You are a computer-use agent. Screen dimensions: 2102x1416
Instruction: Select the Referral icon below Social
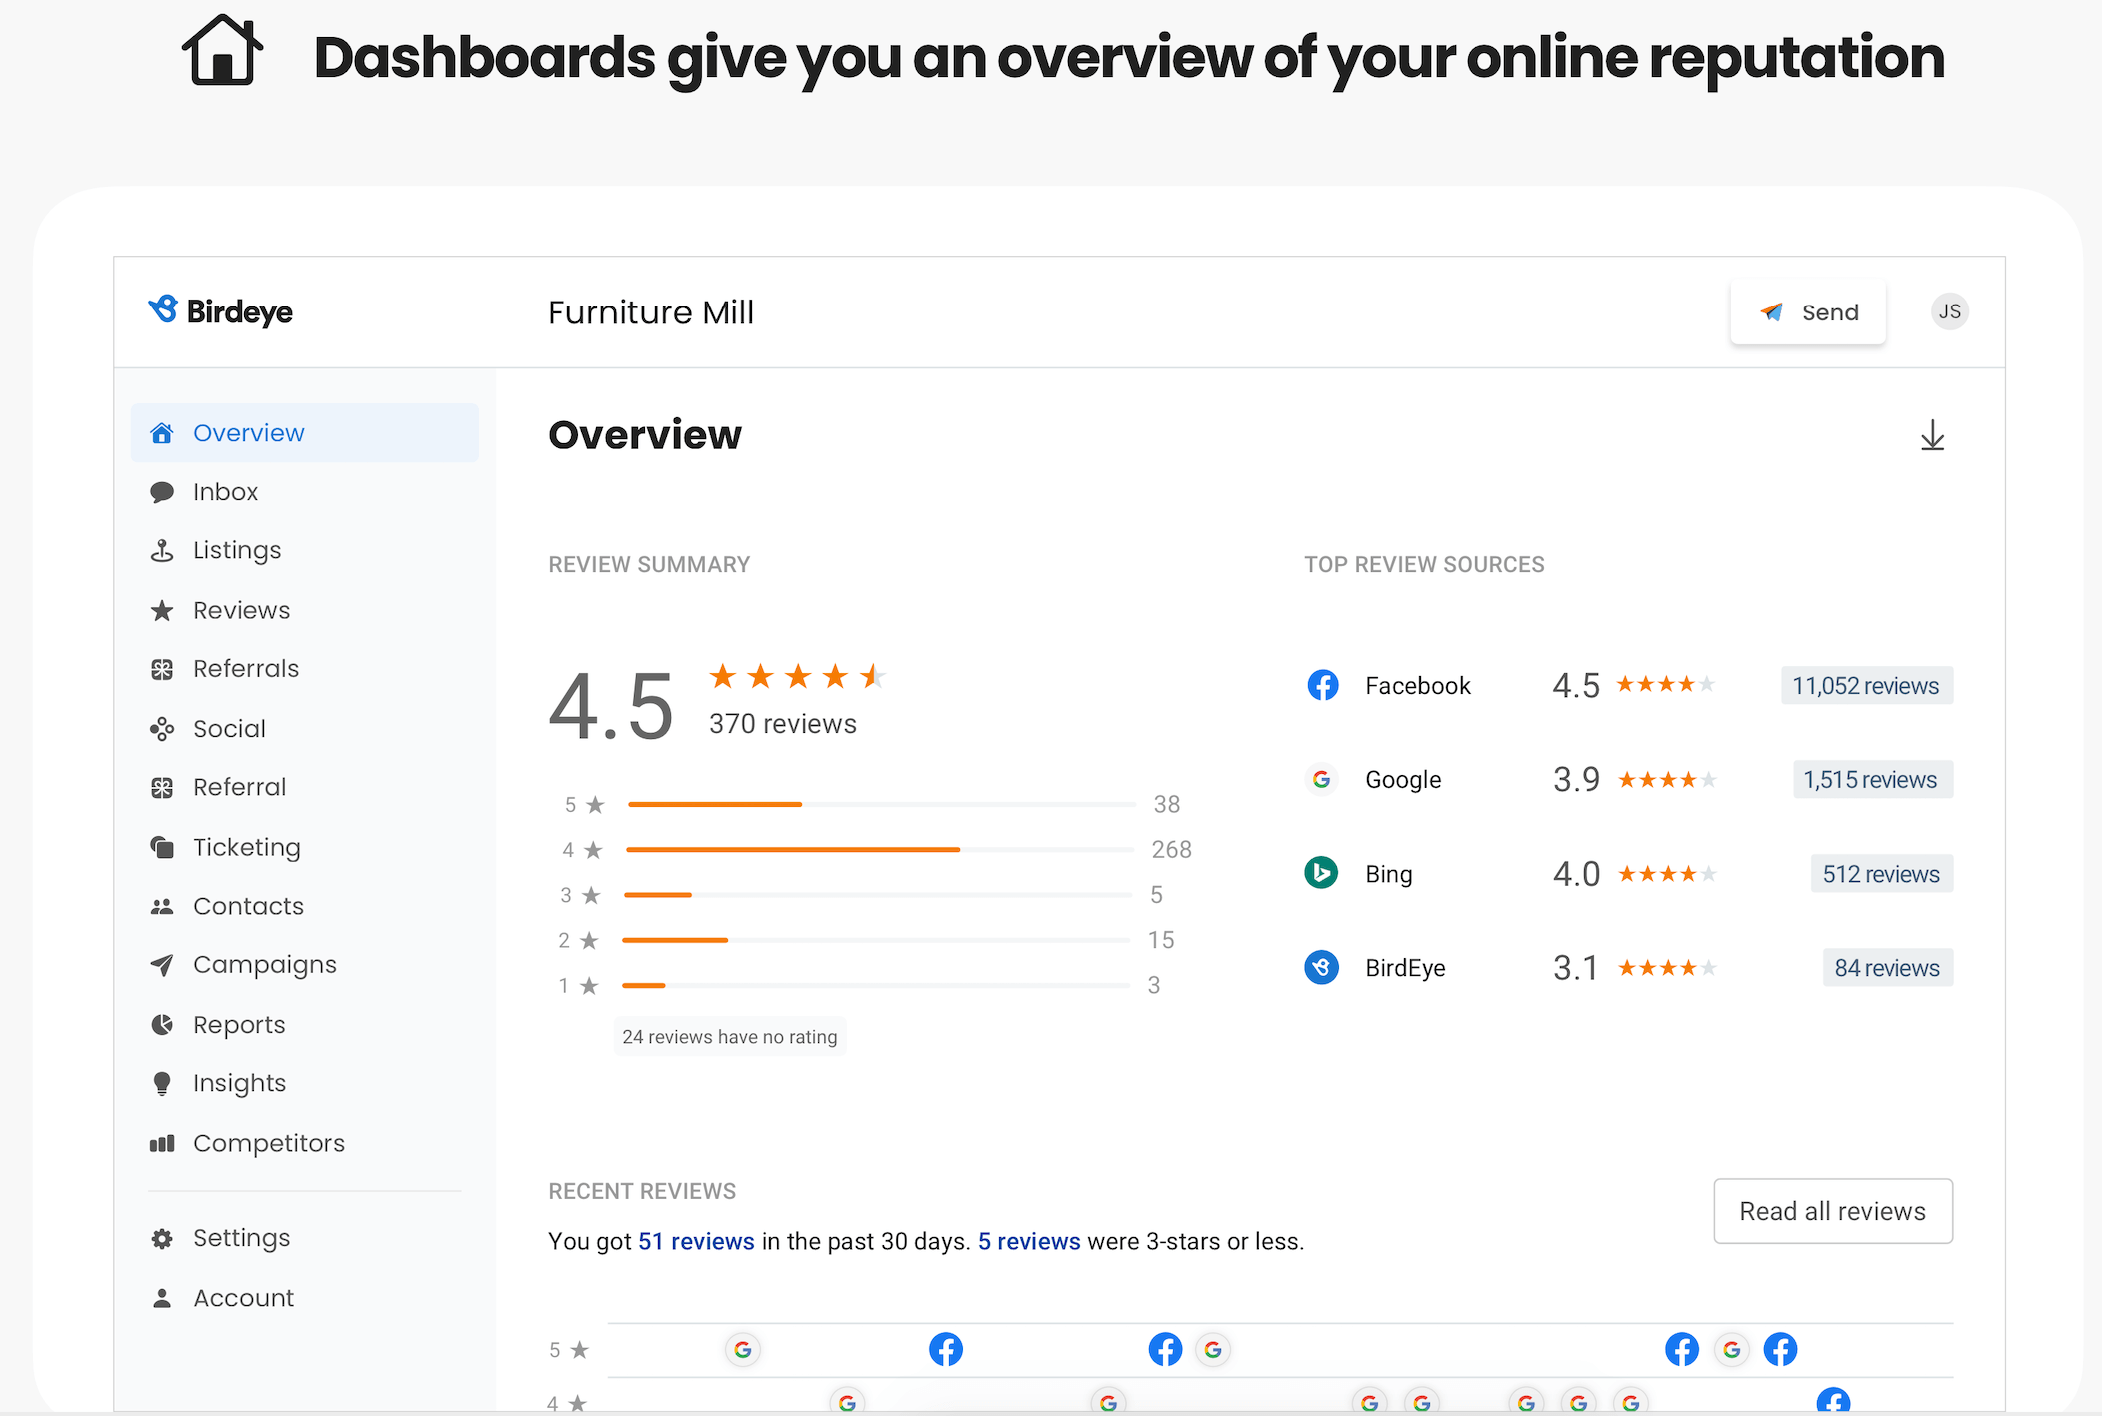point(162,788)
